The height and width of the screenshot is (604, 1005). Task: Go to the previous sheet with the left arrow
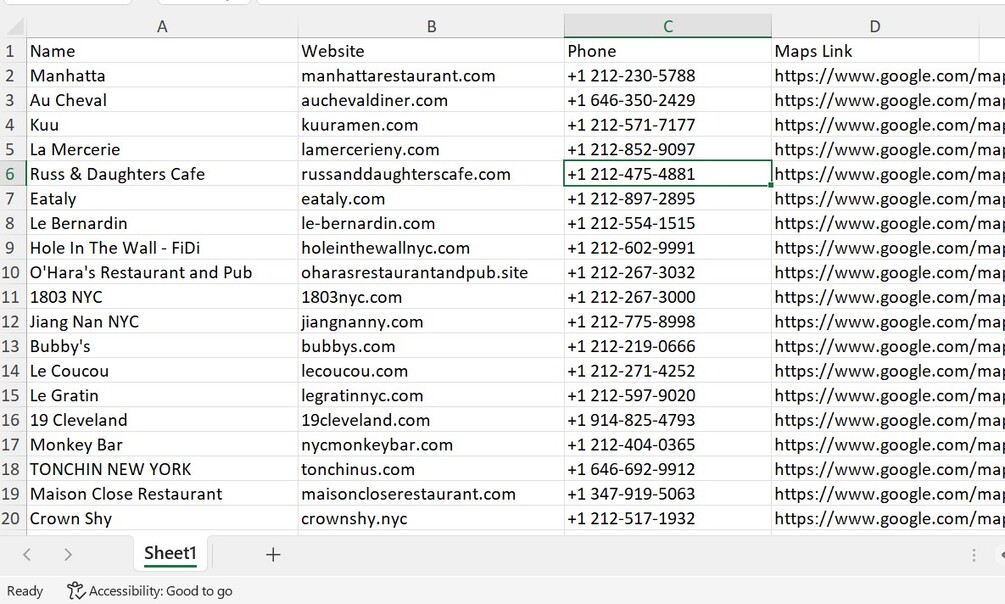point(27,555)
